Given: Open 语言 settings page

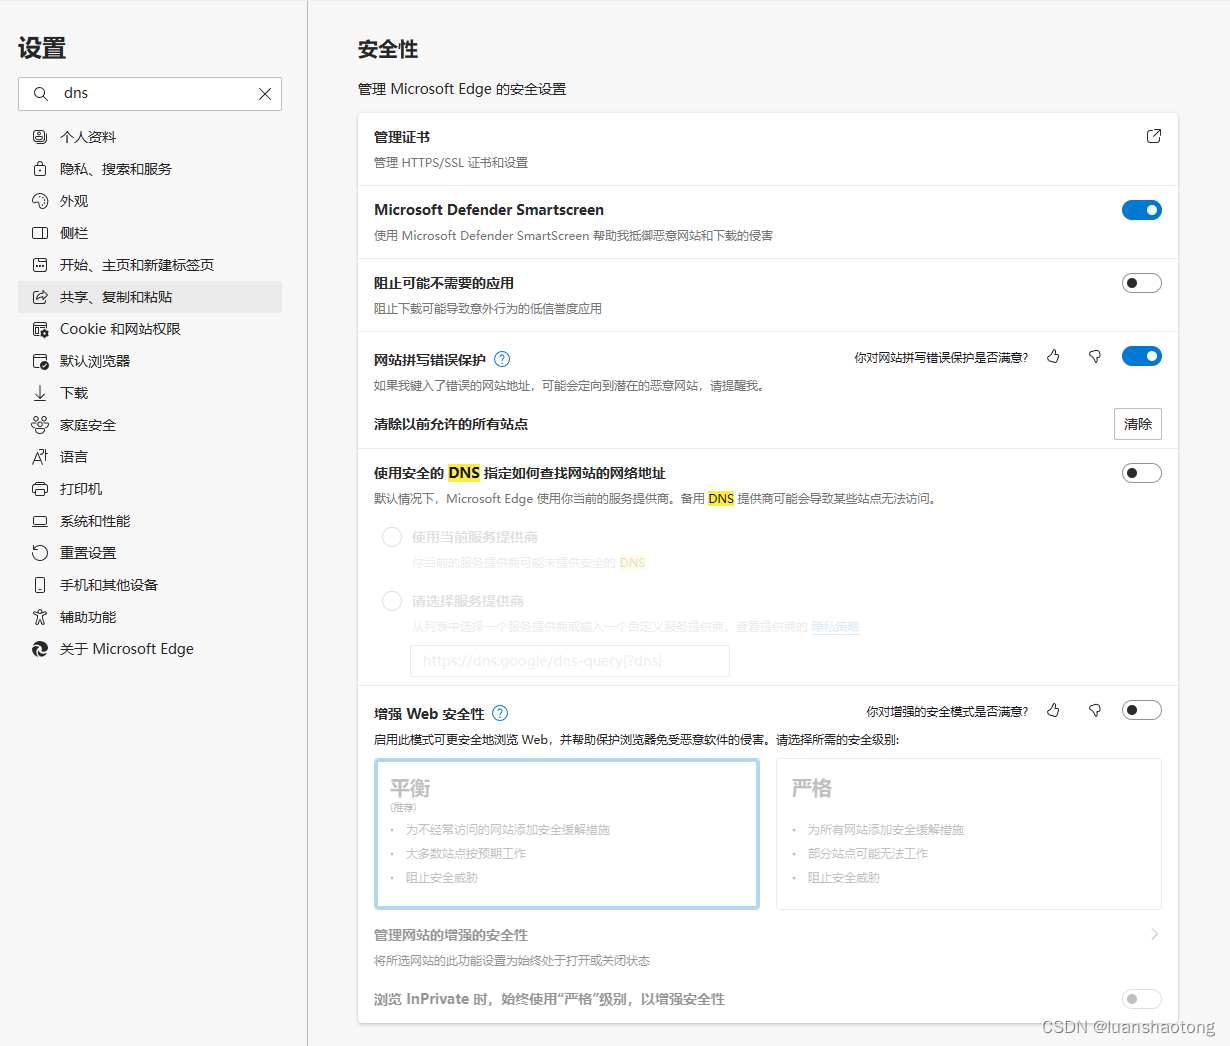Looking at the screenshot, I should point(150,457).
